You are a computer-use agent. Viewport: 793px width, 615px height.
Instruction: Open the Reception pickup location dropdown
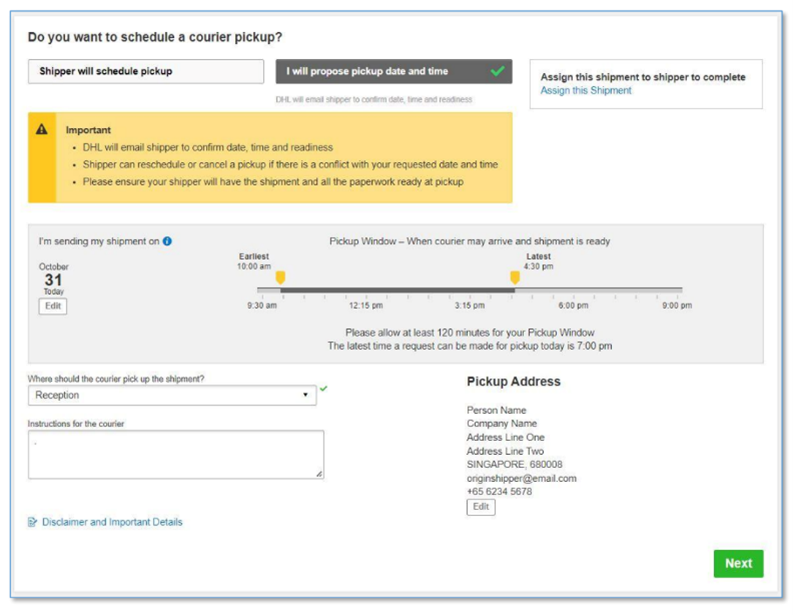(x=172, y=396)
